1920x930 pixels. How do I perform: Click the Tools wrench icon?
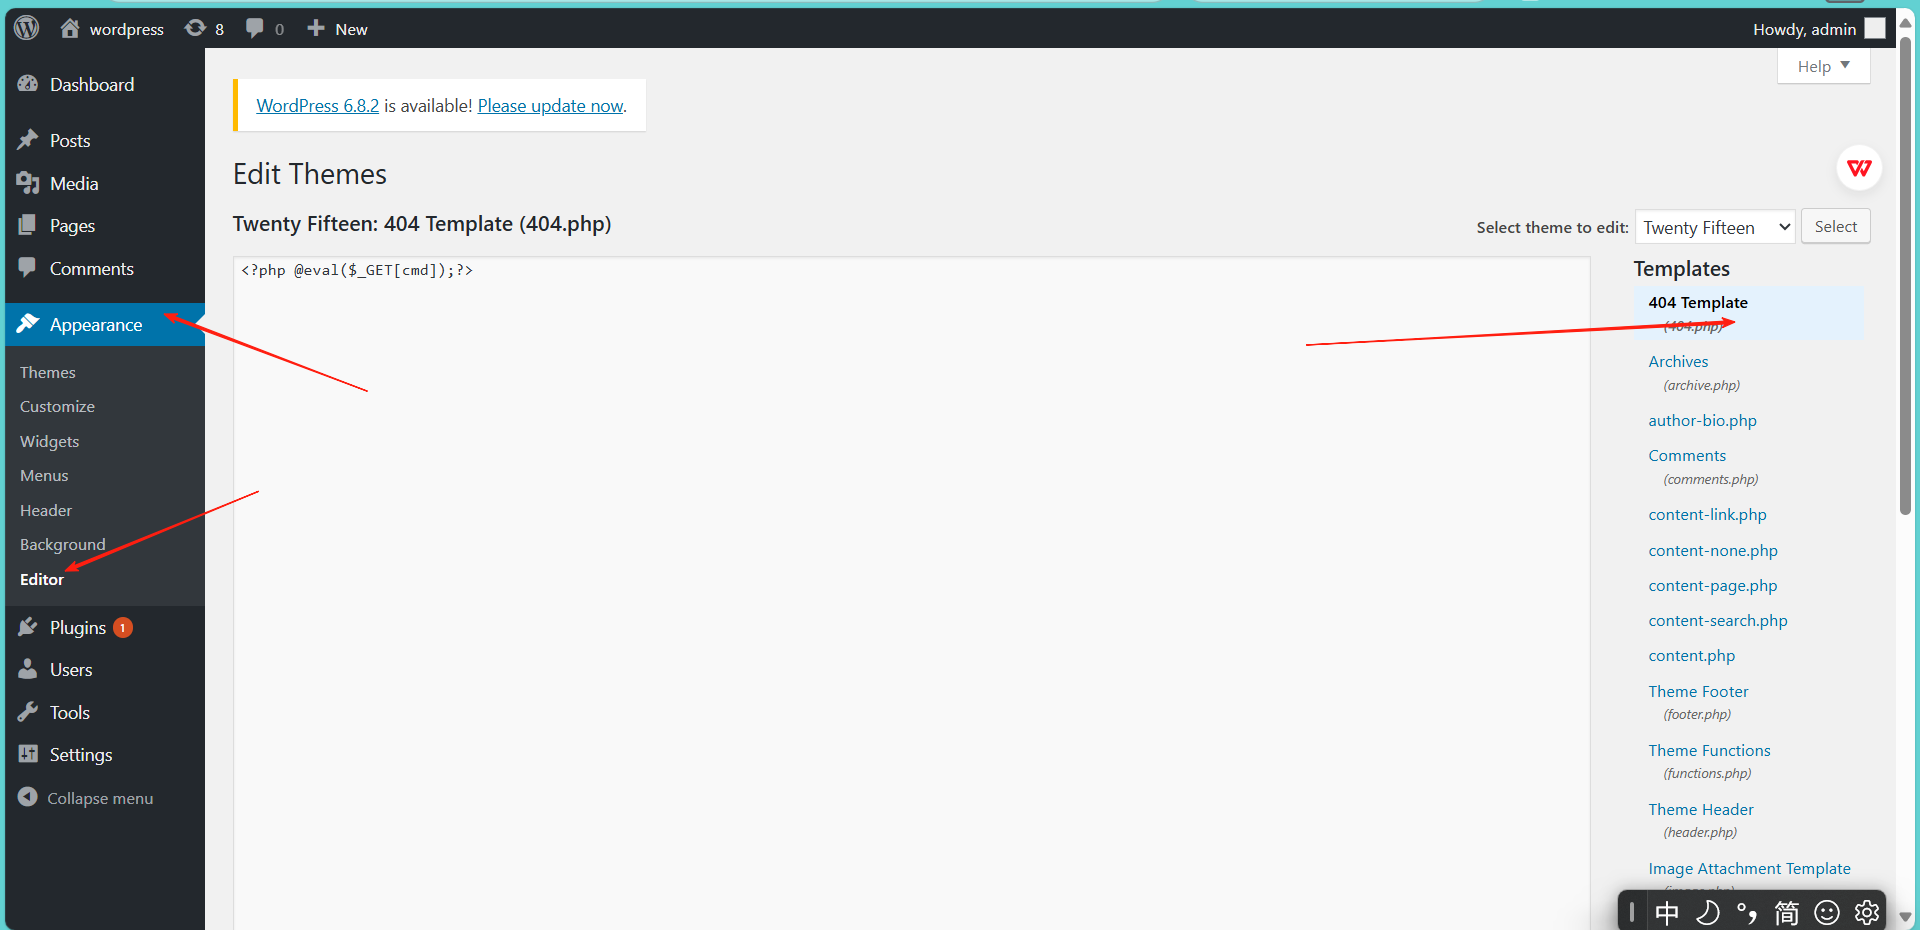[x=28, y=712]
